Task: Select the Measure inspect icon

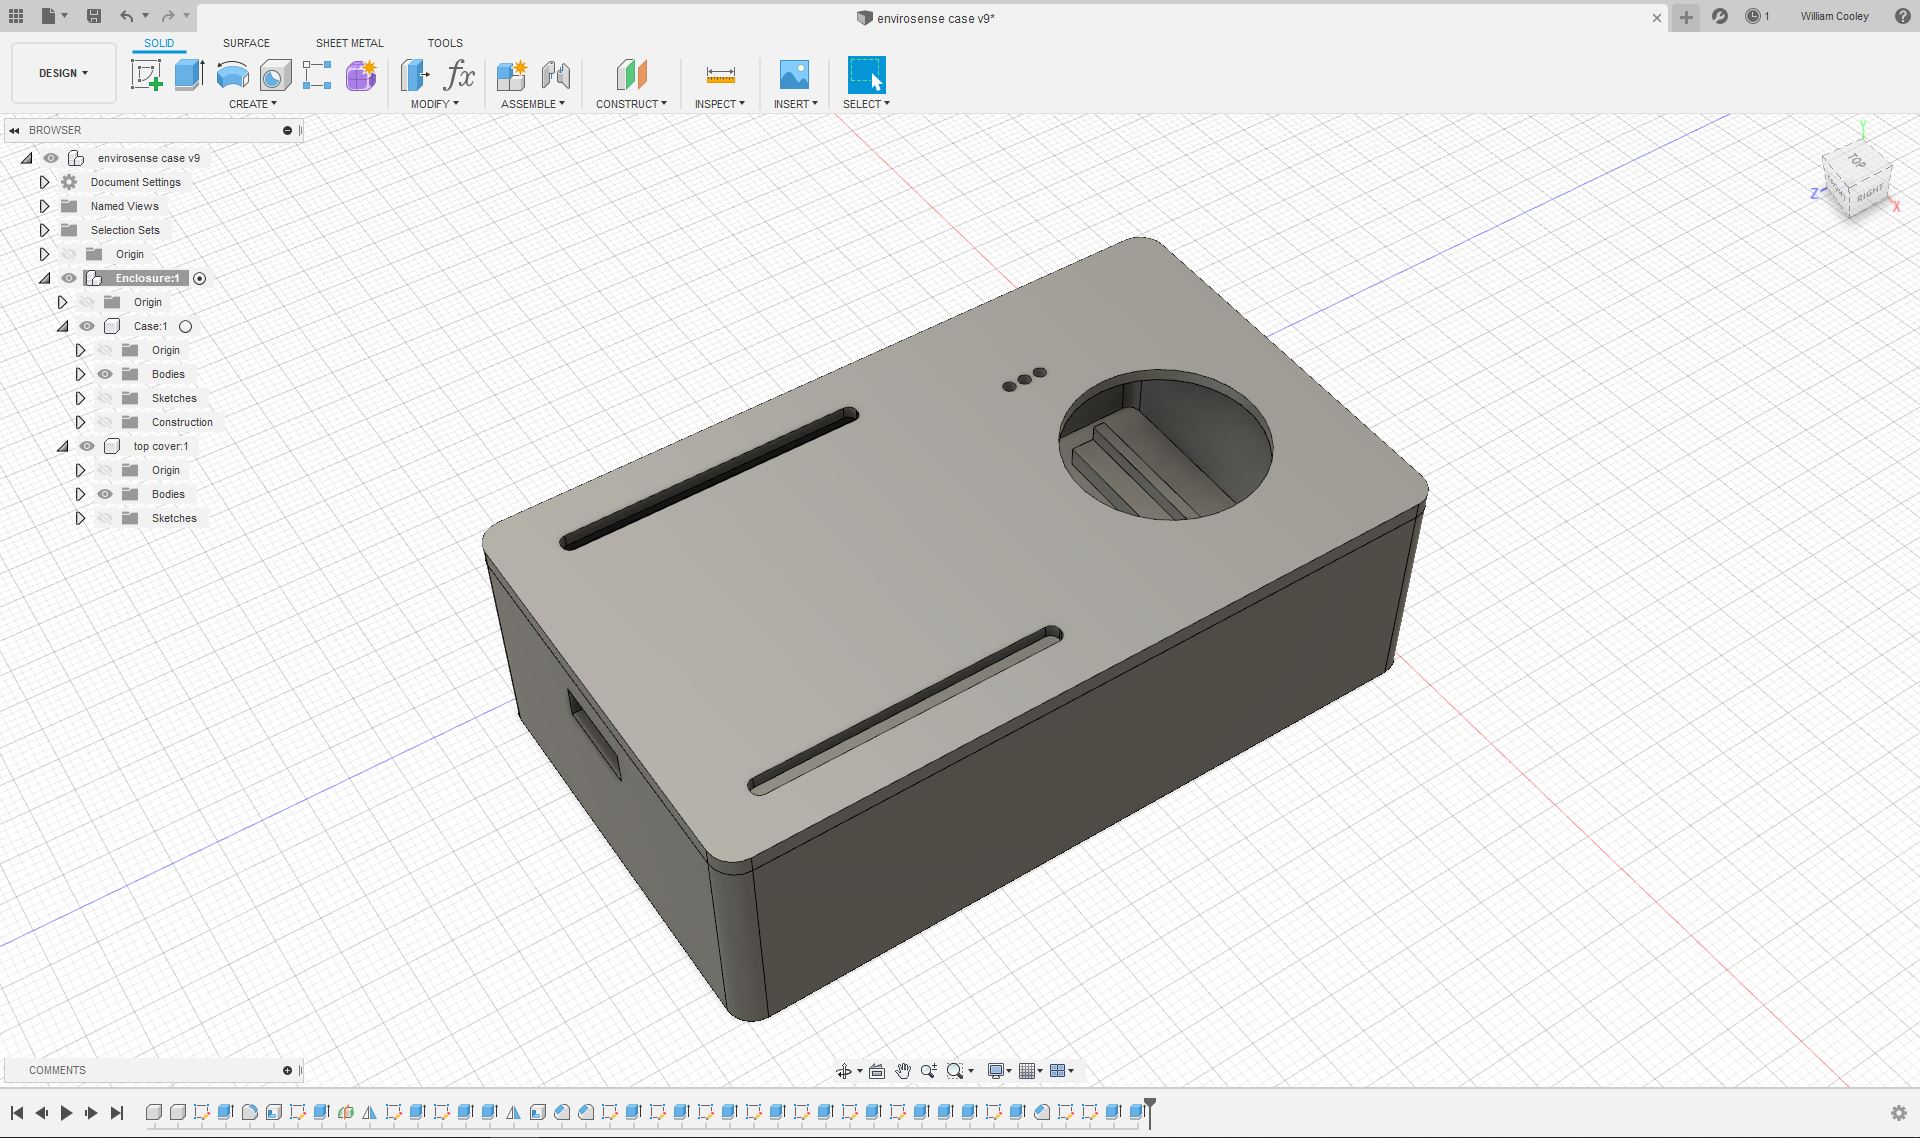Action: [720, 75]
